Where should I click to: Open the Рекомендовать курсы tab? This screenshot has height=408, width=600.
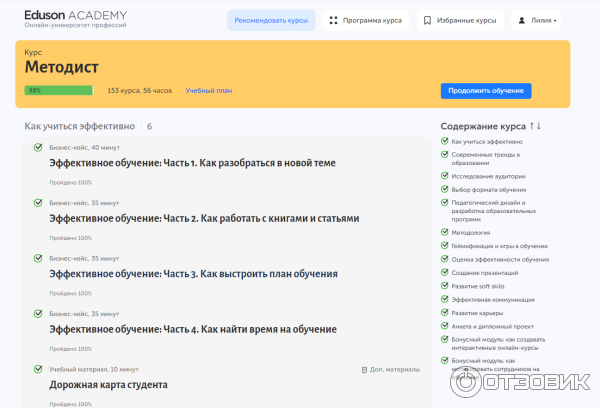271,20
